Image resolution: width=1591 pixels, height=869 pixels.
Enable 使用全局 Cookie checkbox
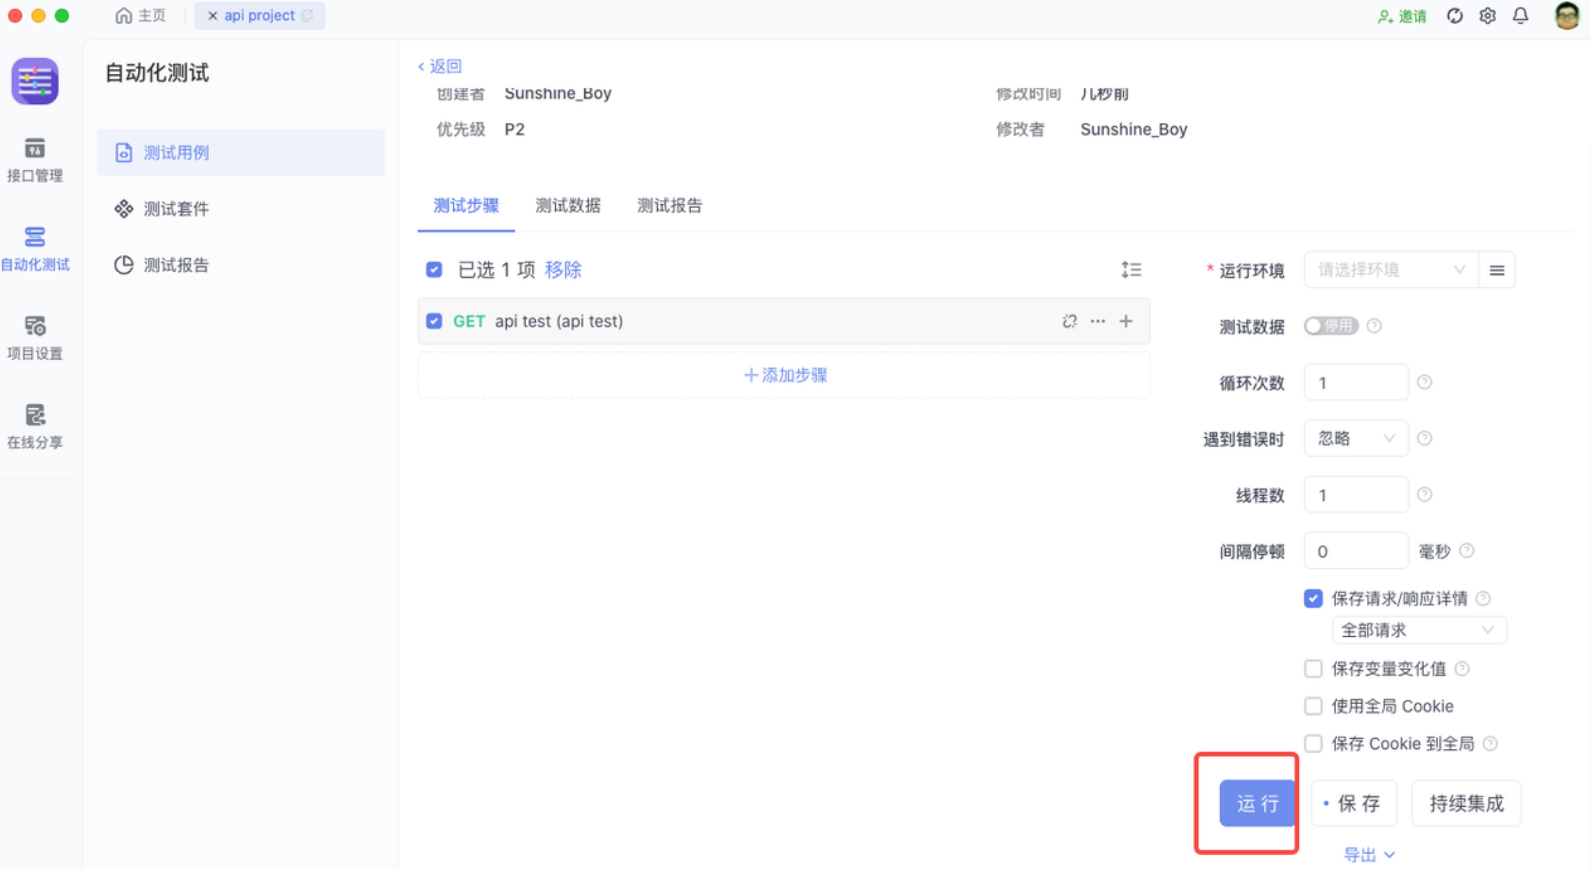[x=1313, y=706]
